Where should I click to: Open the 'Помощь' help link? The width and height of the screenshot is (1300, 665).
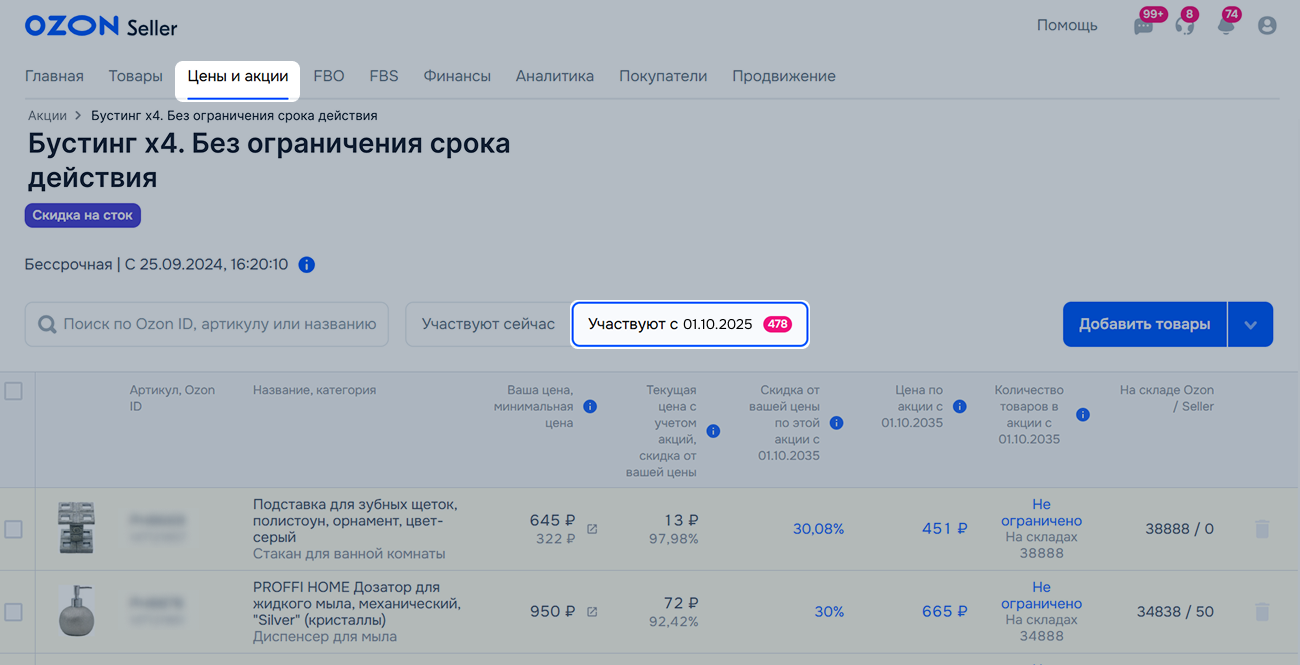coord(1066,26)
